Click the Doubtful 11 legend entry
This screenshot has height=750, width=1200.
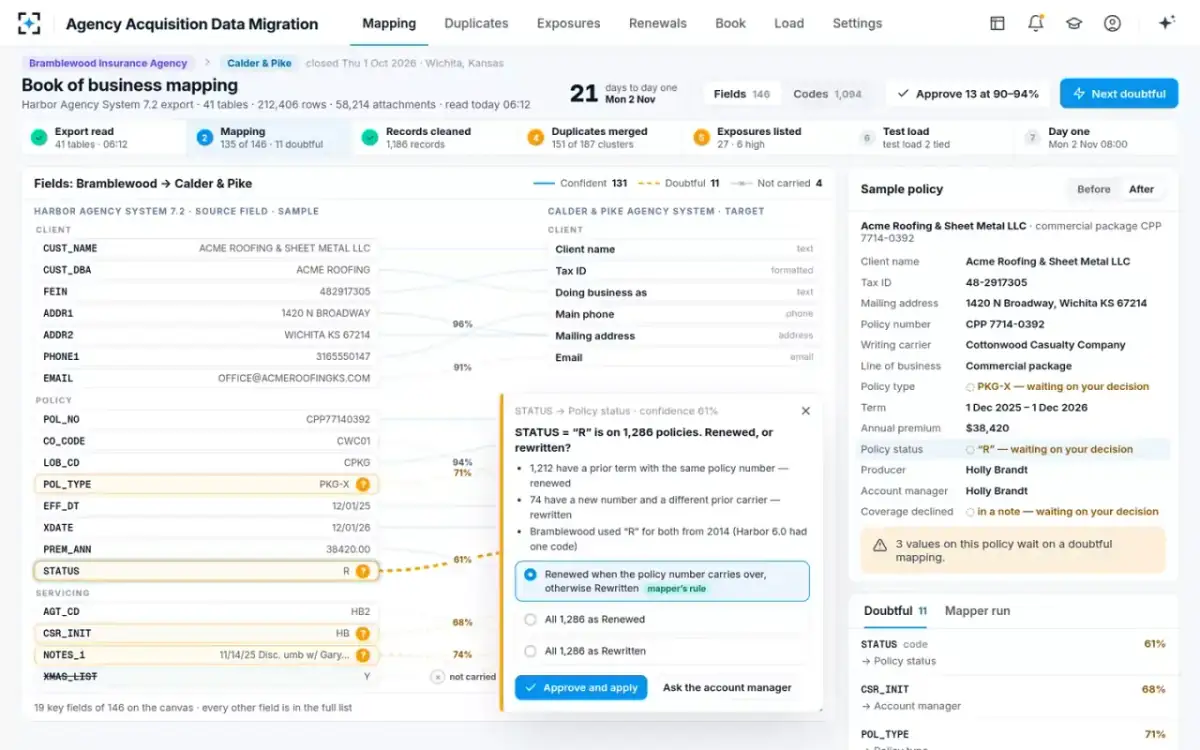tap(679, 183)
